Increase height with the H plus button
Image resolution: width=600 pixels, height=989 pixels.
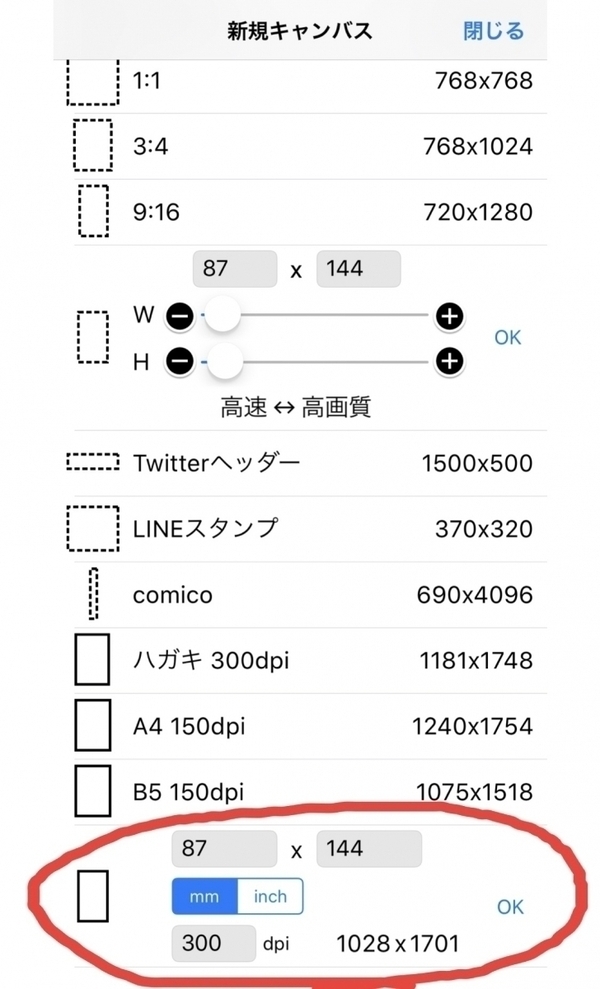click(x=450, y=361)
